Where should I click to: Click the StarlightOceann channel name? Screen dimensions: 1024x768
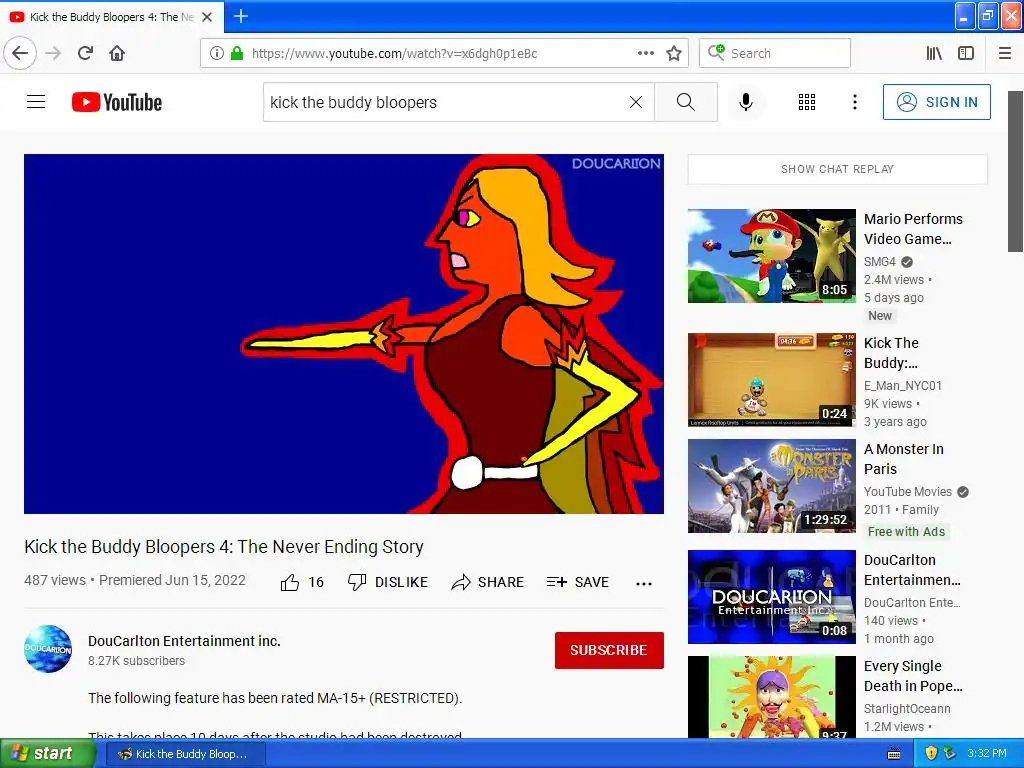click(907, 709)
